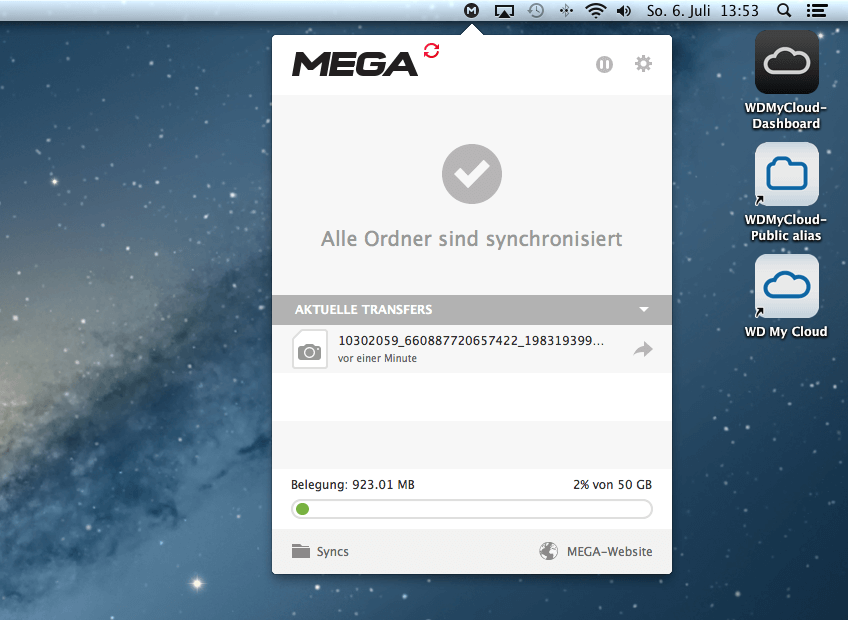Image resolution: width=848 pixels, height=620 pixels.
Task: Click the storage usage progress bar
Action: point(472,509)
